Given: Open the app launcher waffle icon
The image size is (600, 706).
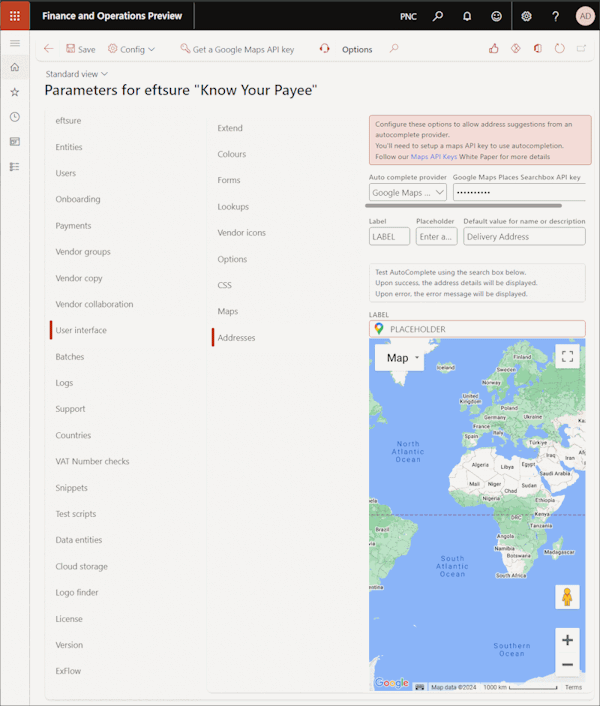Looking at the screenshot, I should tap(15, 16).
